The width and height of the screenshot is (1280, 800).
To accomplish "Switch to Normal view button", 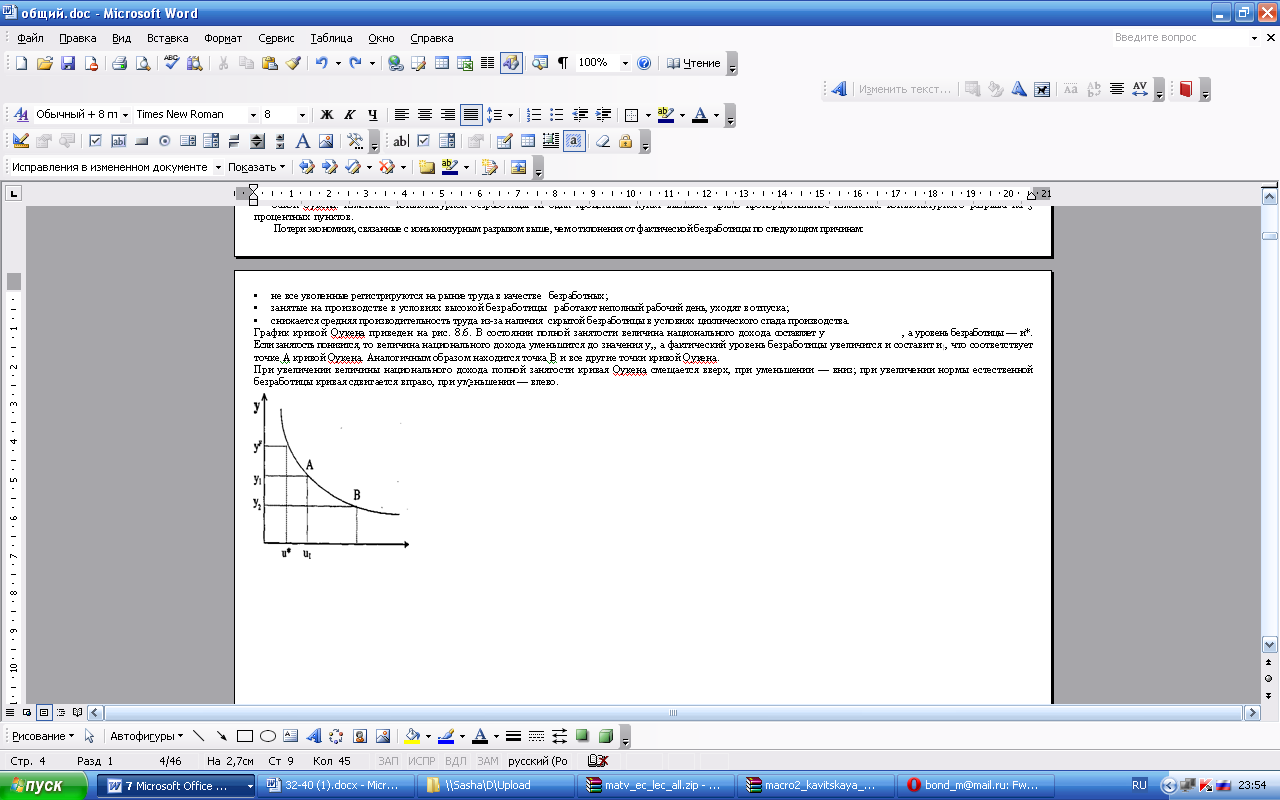I will (x=12, y=713).
